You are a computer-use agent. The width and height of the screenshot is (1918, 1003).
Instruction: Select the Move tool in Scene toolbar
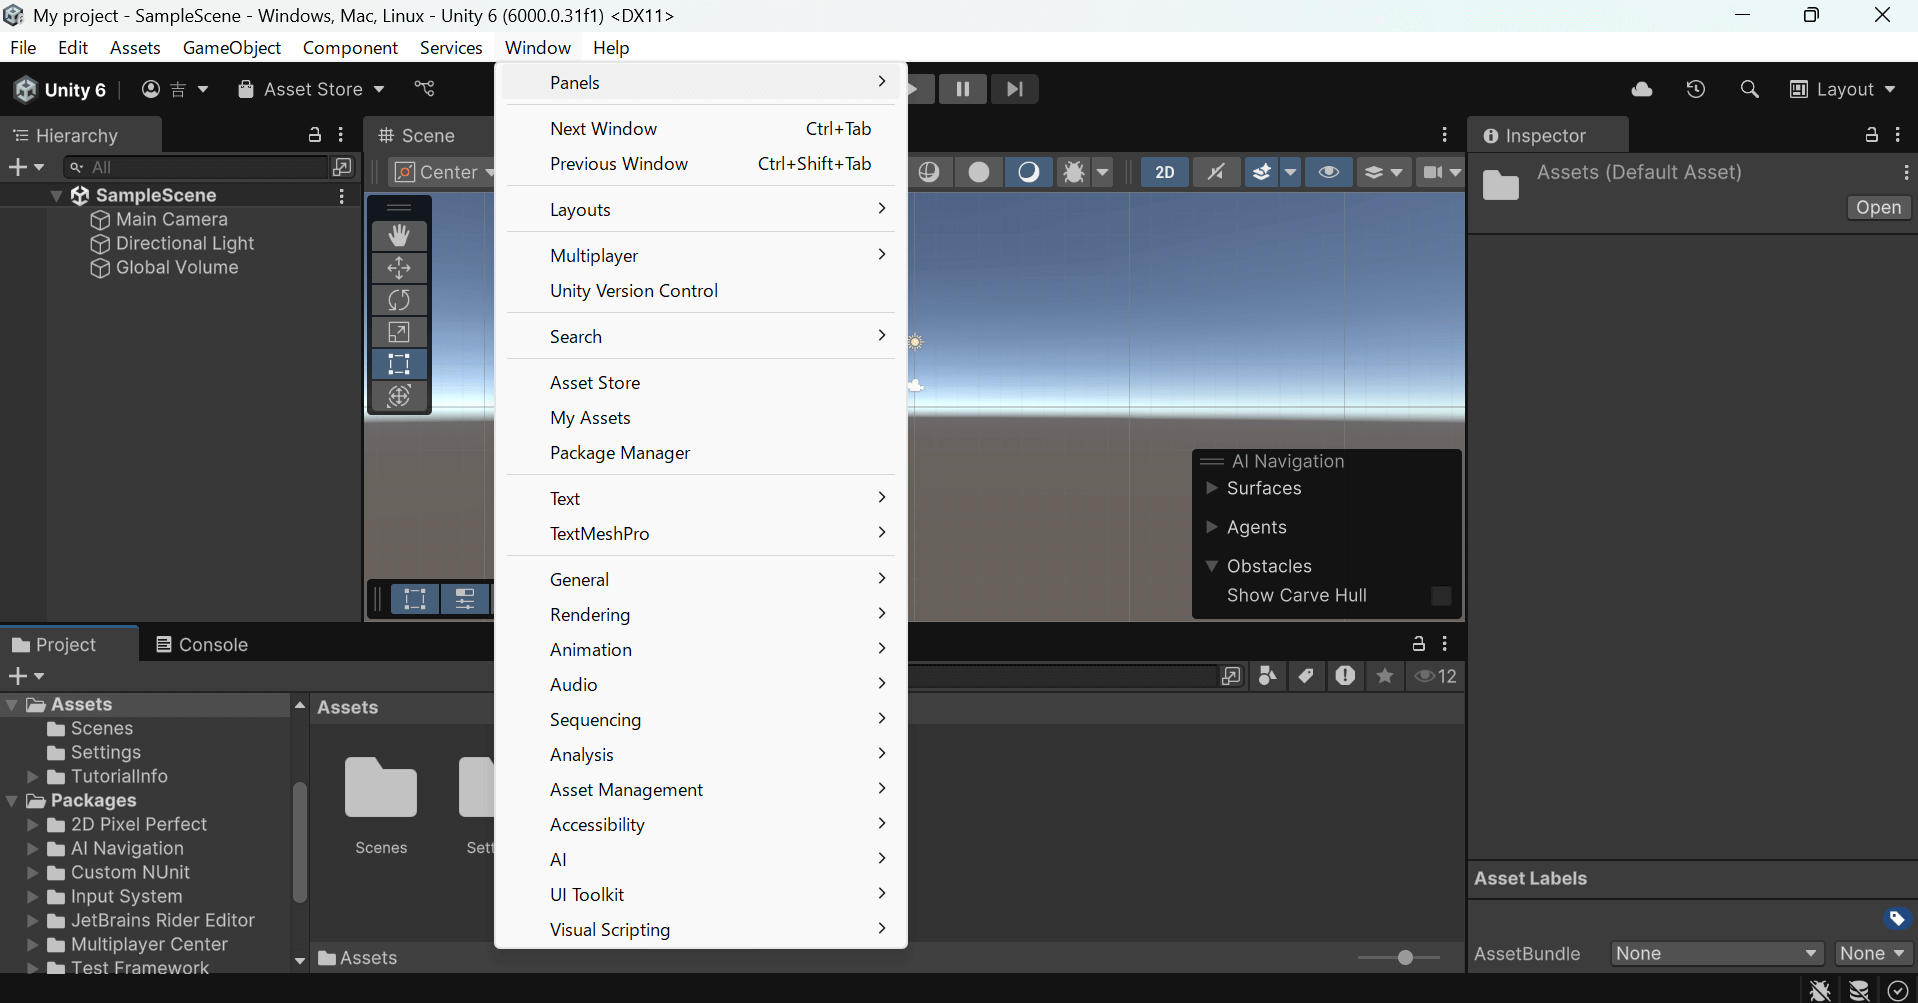point(399,268)
